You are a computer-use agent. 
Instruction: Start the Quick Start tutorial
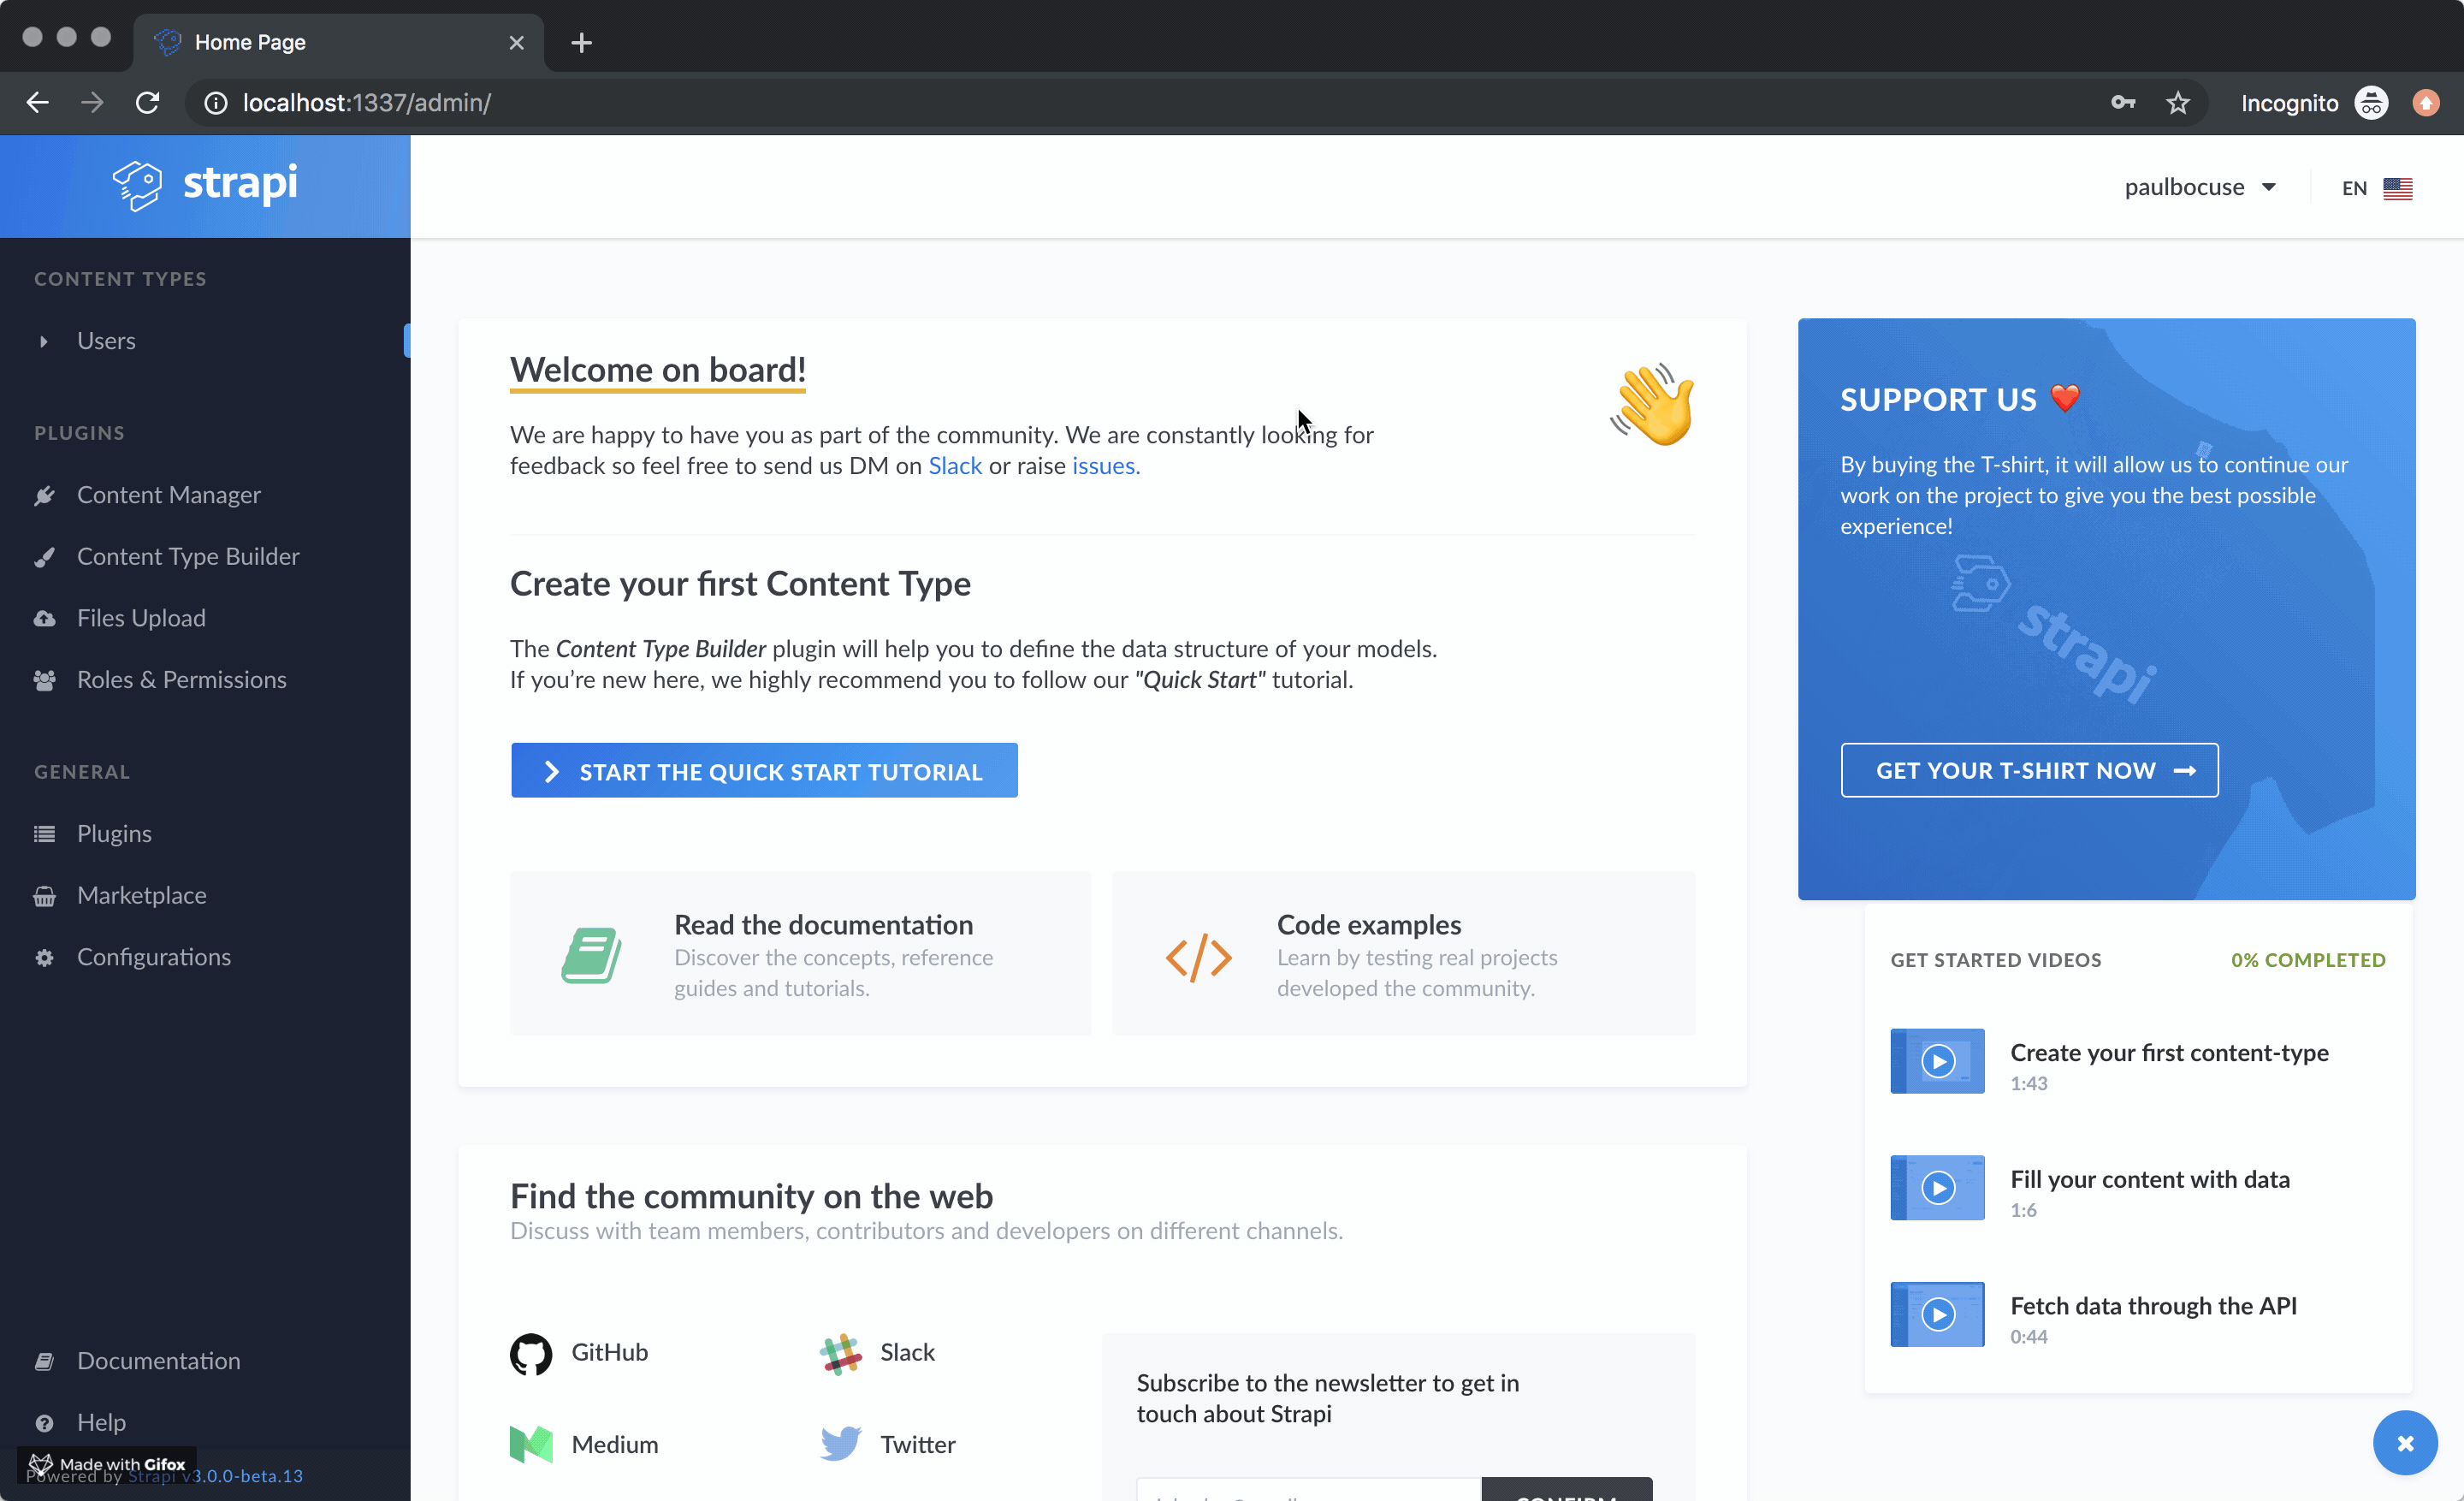tap(764, 770)
